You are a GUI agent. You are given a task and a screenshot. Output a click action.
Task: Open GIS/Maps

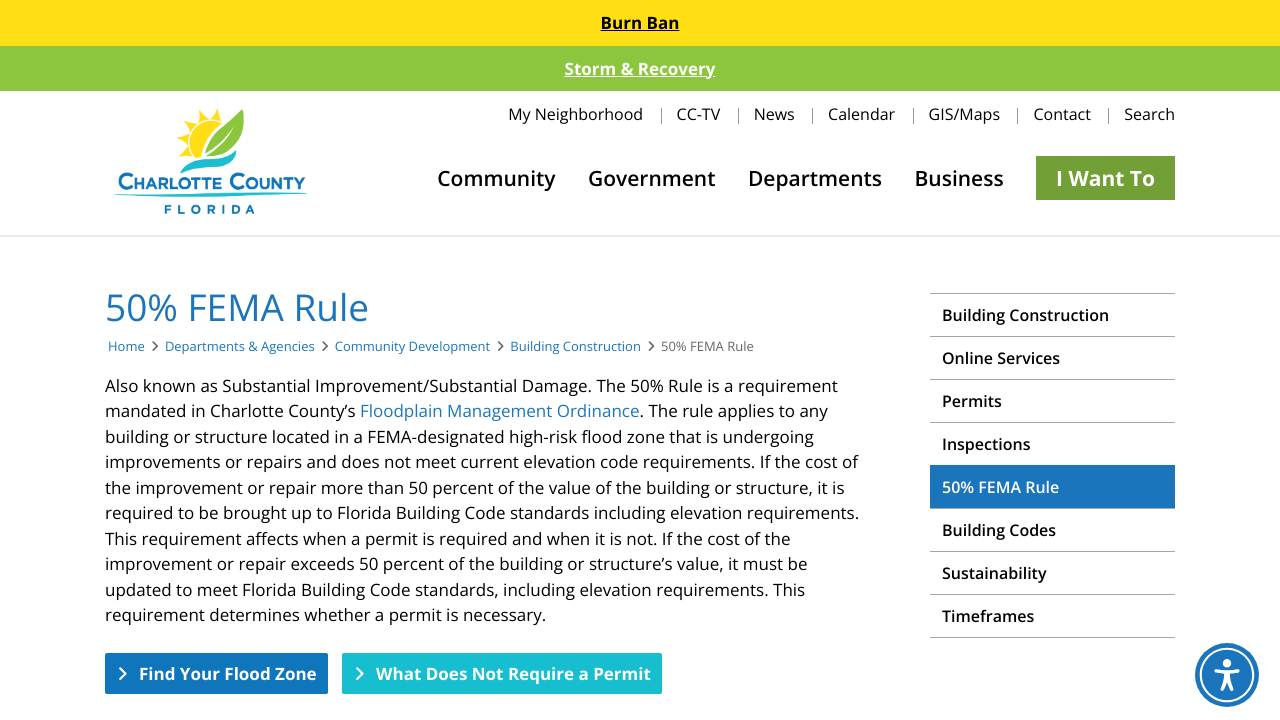point(963,114)
